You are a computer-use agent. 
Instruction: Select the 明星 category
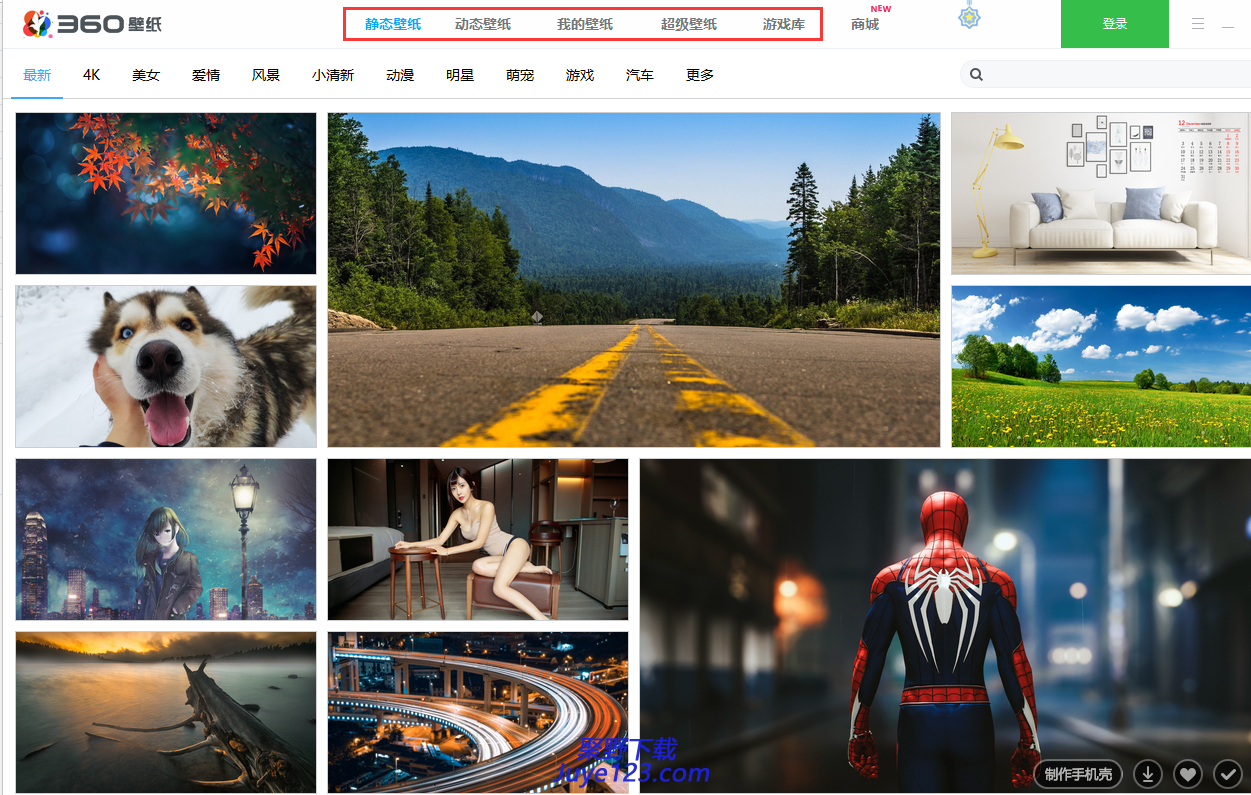460,75
